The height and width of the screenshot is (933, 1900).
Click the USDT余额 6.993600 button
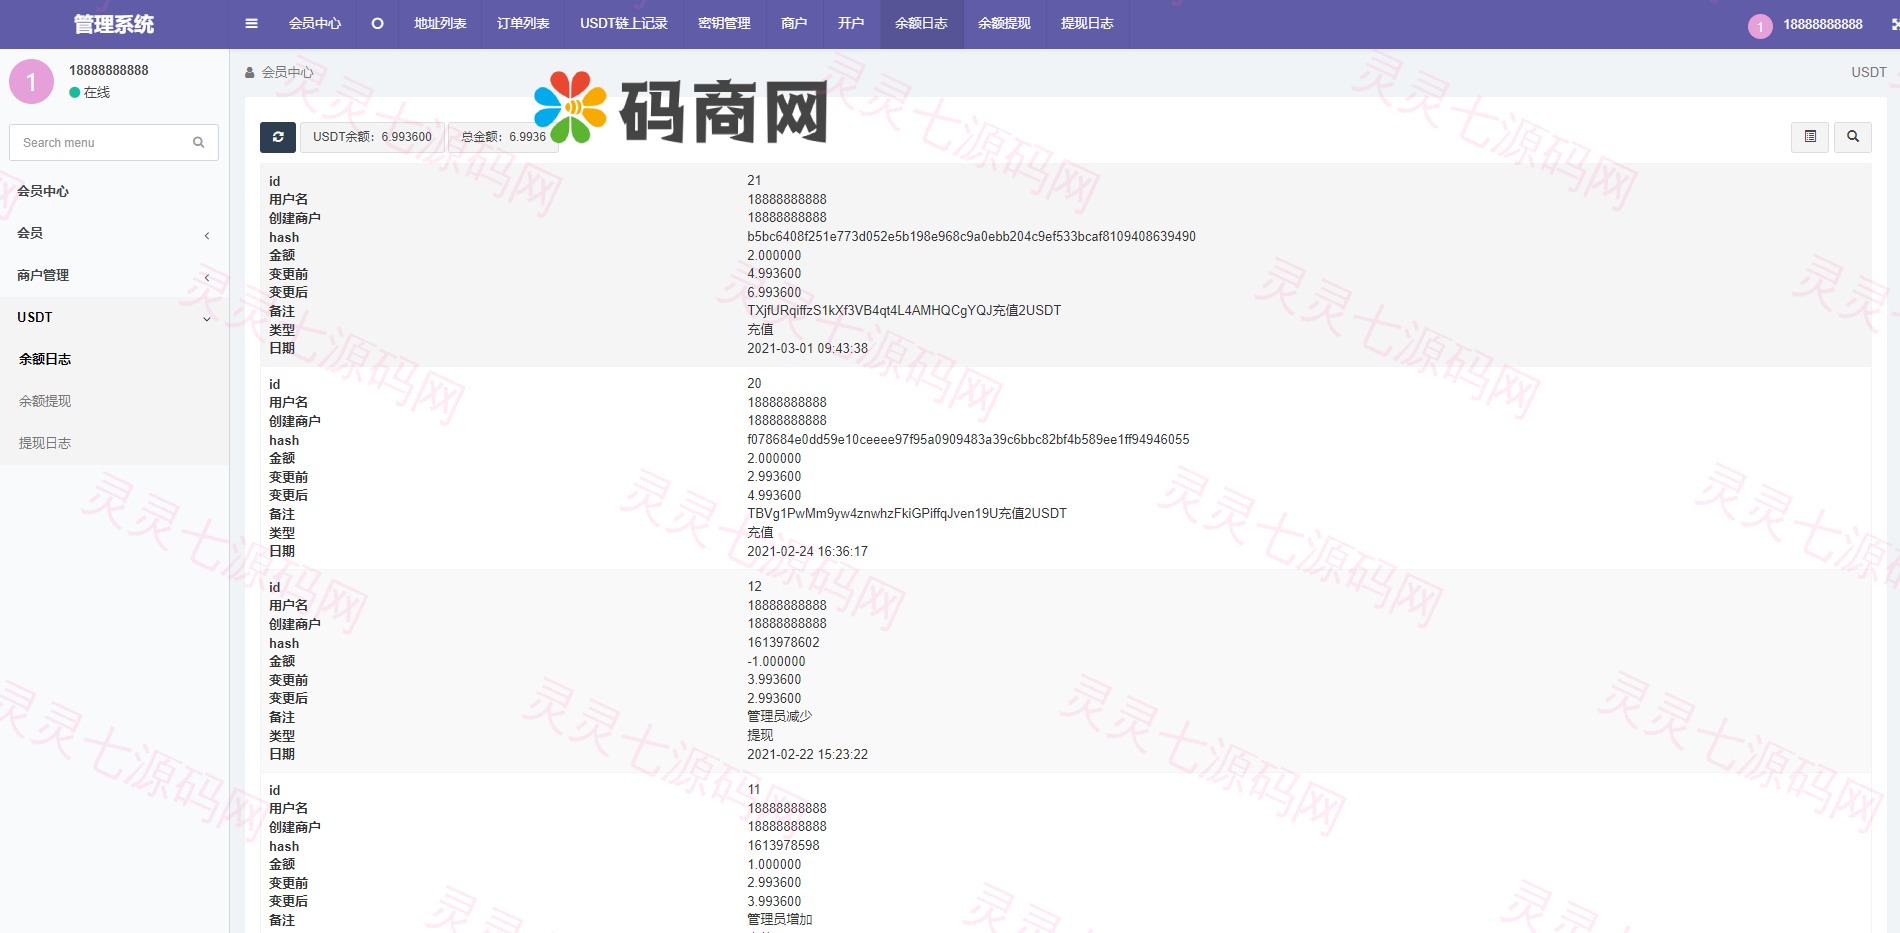tap(372, 137)
